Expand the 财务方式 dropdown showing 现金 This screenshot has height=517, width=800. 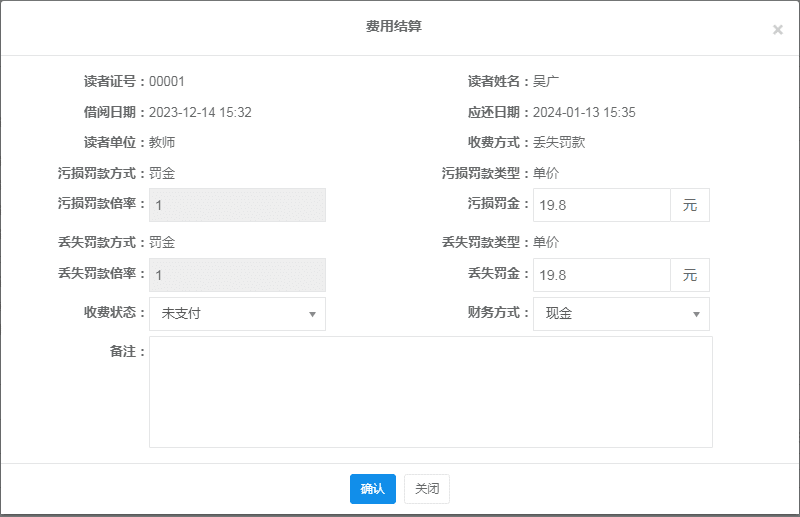620,314
